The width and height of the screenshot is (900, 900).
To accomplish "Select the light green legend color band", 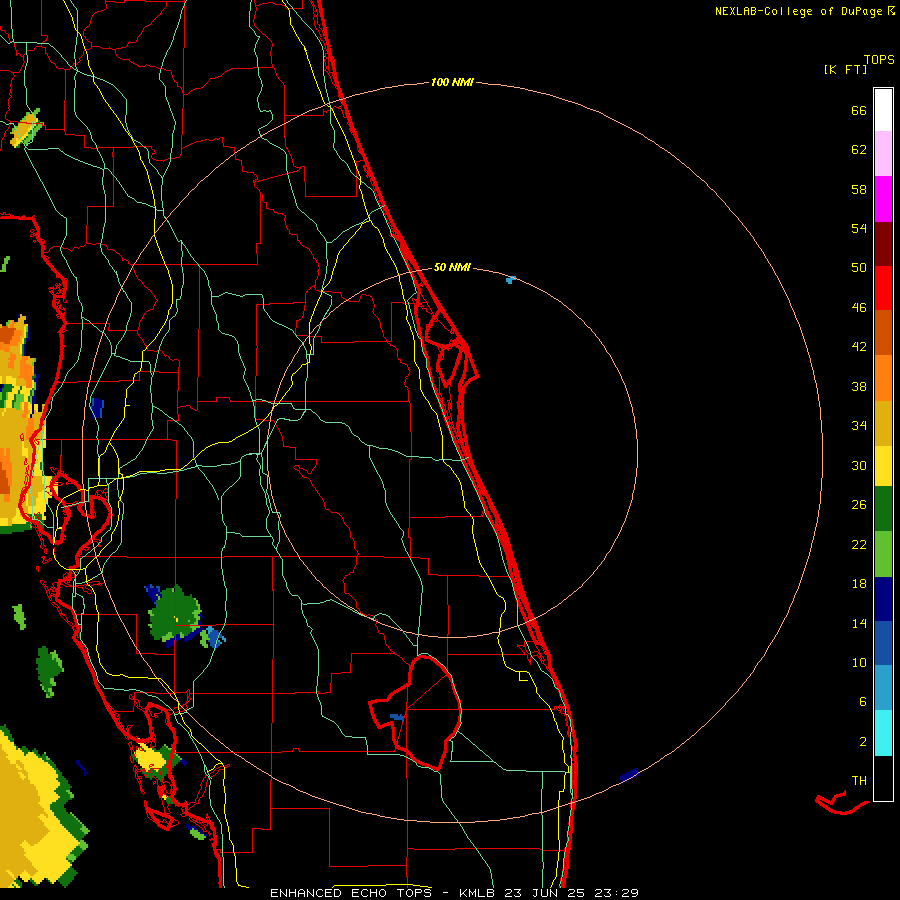I will pos(883,554).
